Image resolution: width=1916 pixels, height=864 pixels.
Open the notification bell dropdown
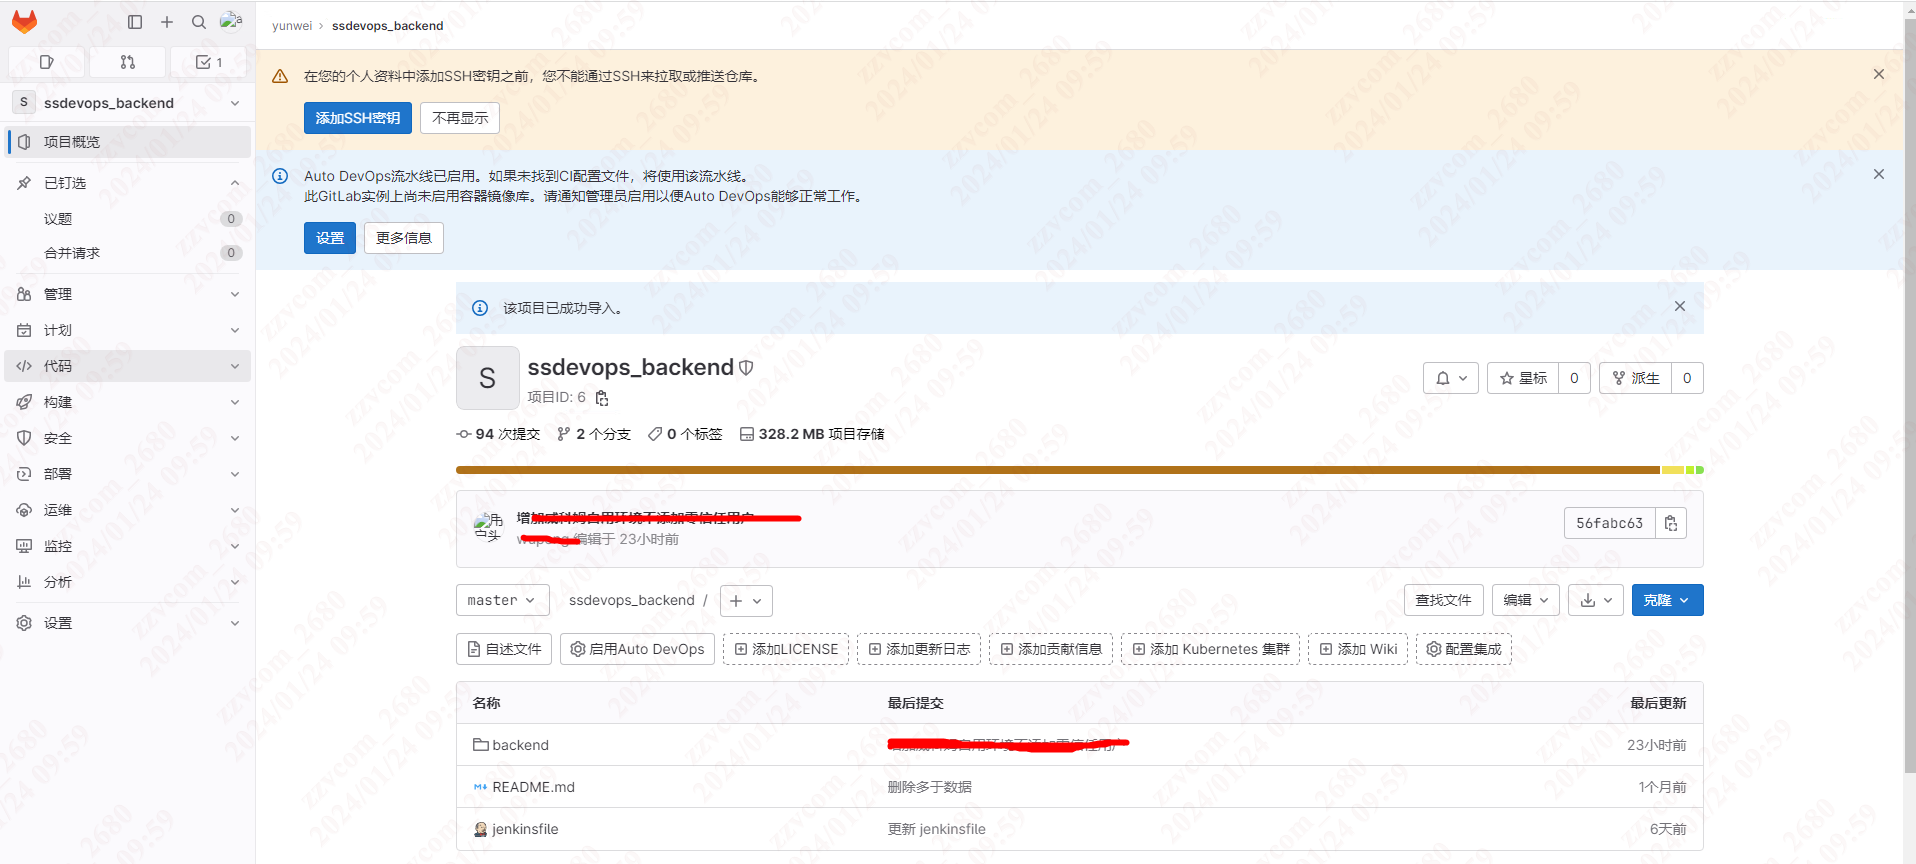click(x=1451, y=378)
